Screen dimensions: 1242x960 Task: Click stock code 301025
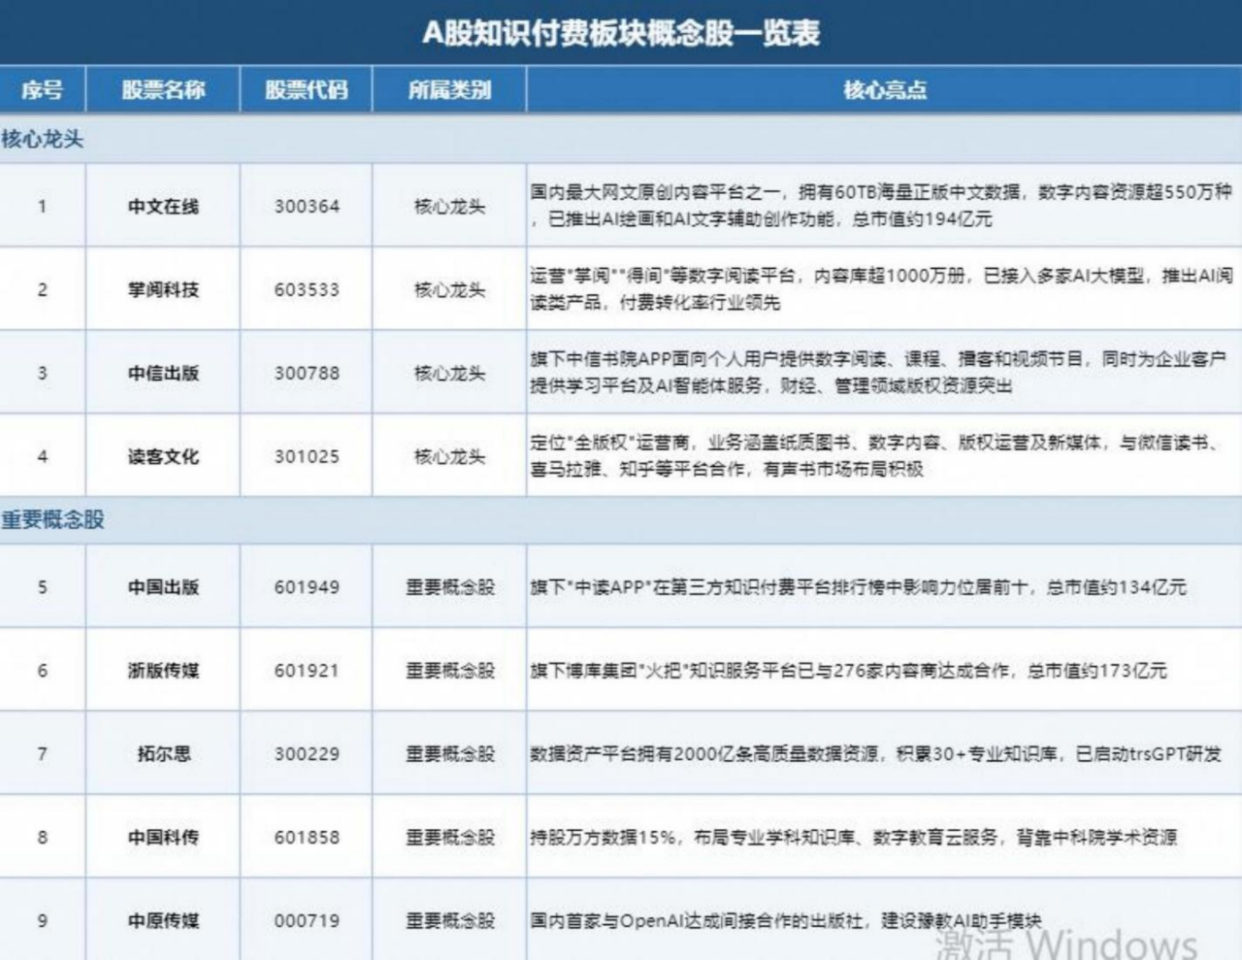(307, 456)
